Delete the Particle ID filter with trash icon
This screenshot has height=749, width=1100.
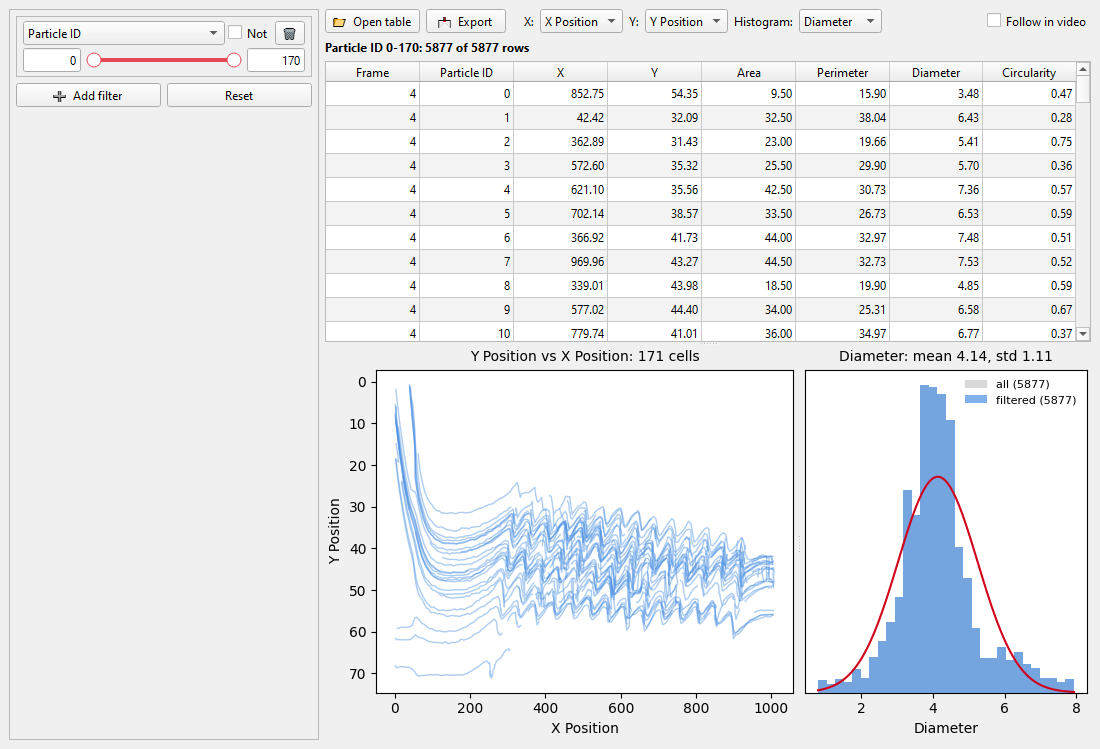pyautogui.click(x=290, y=33)
